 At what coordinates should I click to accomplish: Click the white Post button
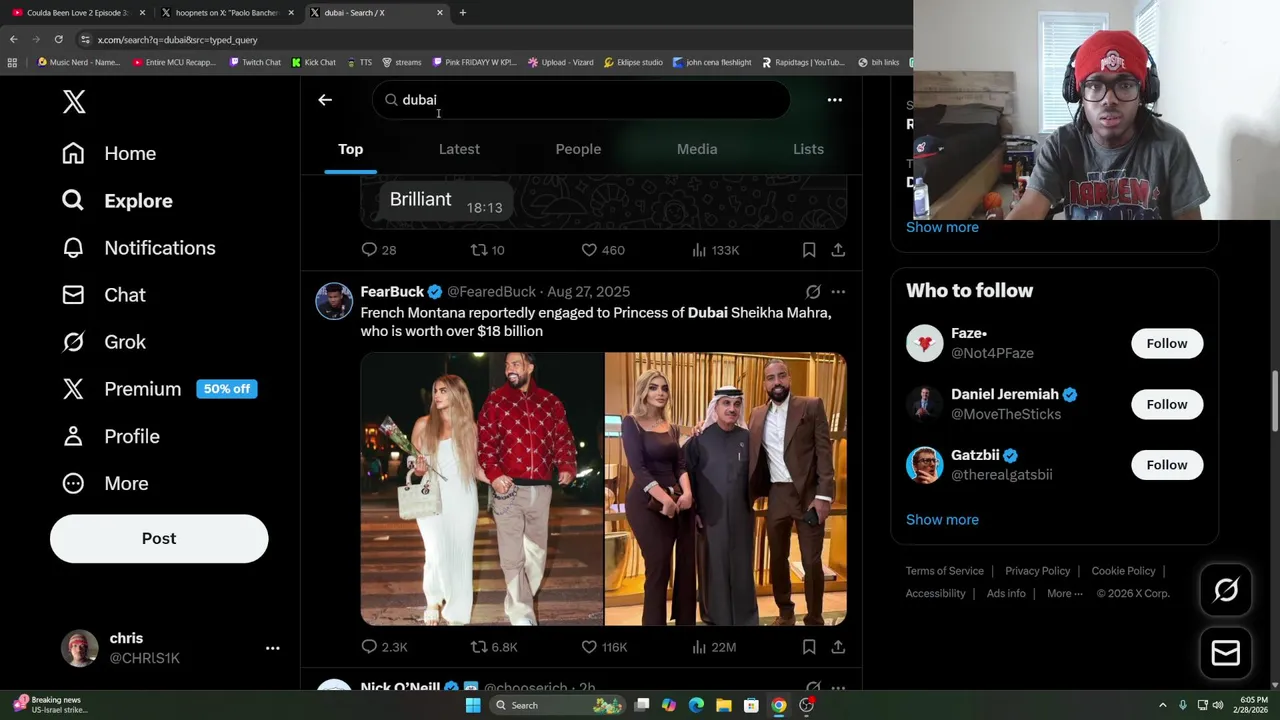[x=159, y=538]
